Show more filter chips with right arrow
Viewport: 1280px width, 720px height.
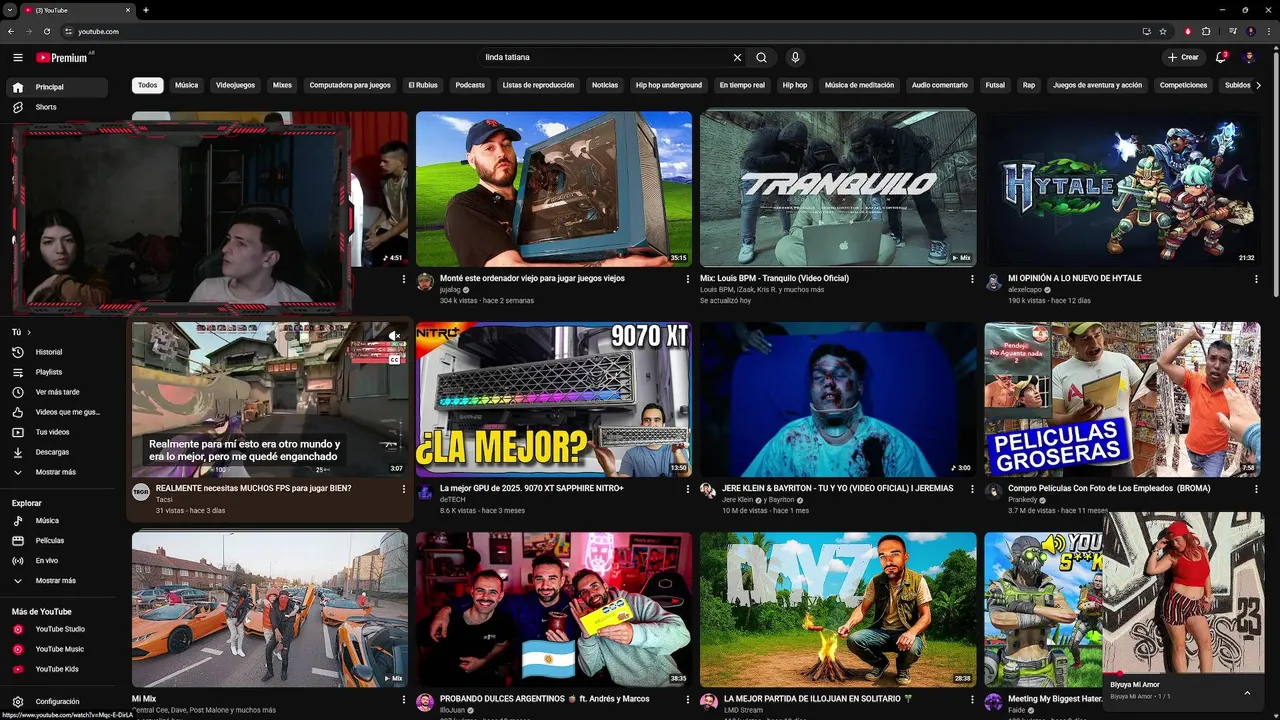point(1258,85)
